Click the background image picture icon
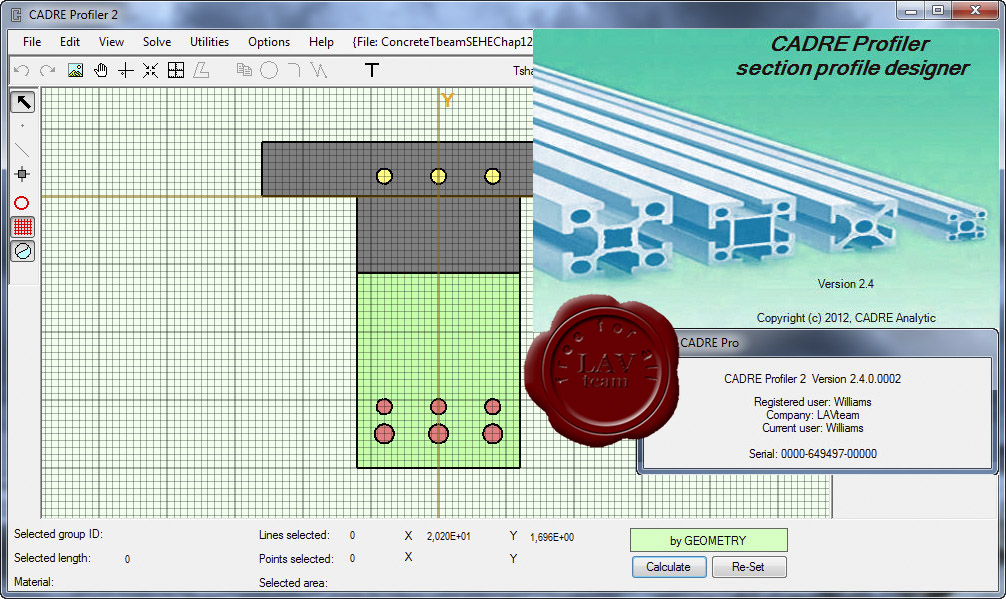 [x=75, y=70]
